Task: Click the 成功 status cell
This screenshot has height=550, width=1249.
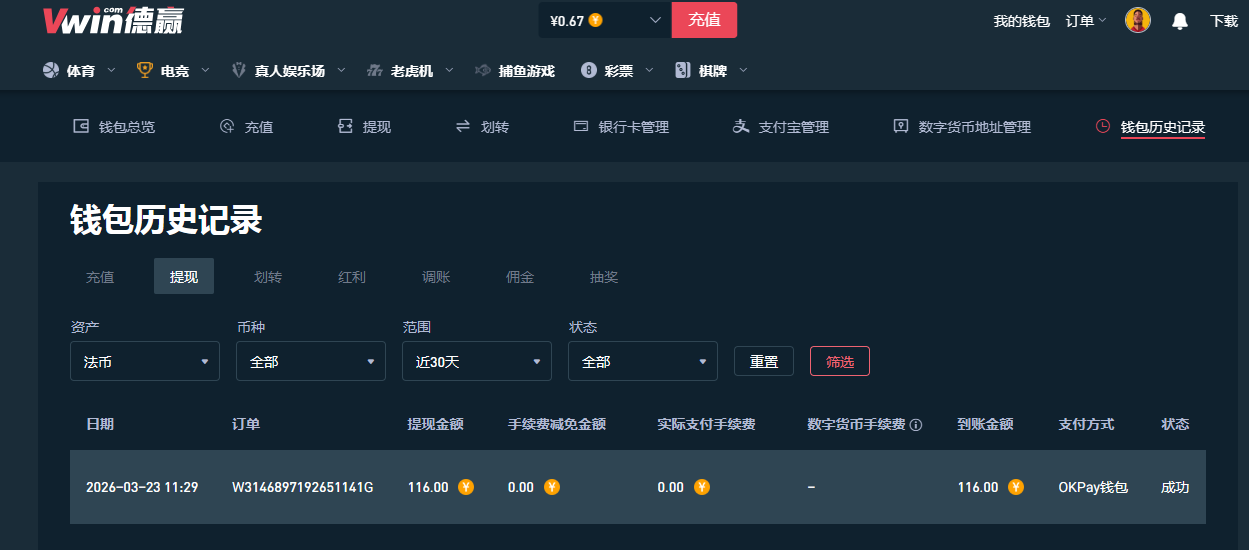Action: (x=1175, y=487)
